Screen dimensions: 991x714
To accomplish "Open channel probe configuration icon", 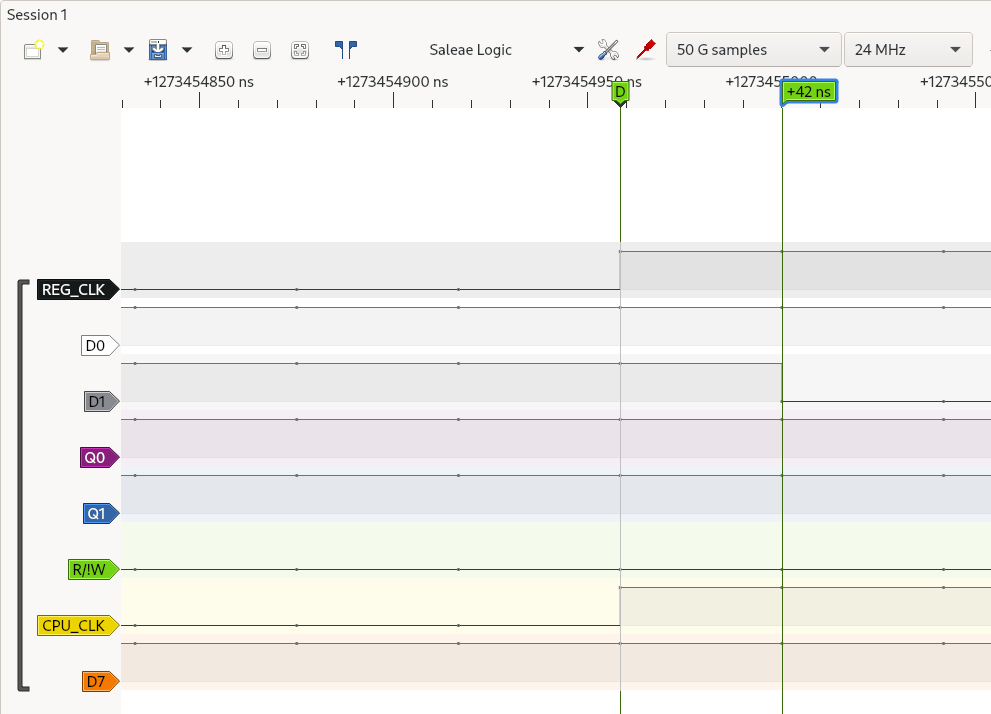I will [646, 50].
